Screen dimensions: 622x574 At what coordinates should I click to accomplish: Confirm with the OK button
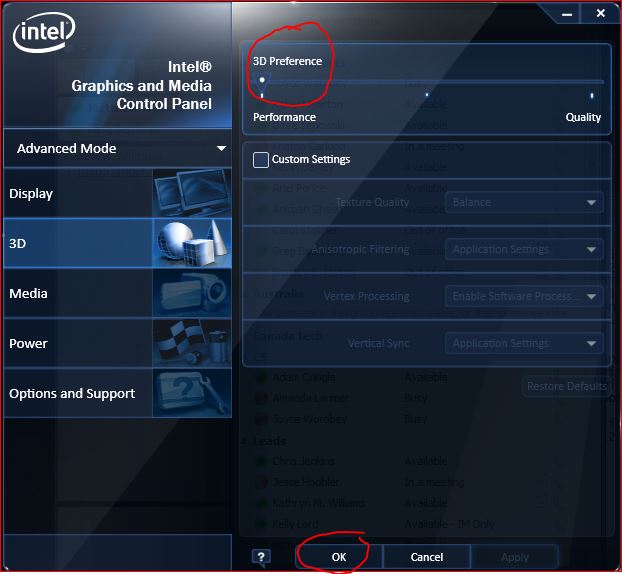pyautogui.click(x=339, y=557)
